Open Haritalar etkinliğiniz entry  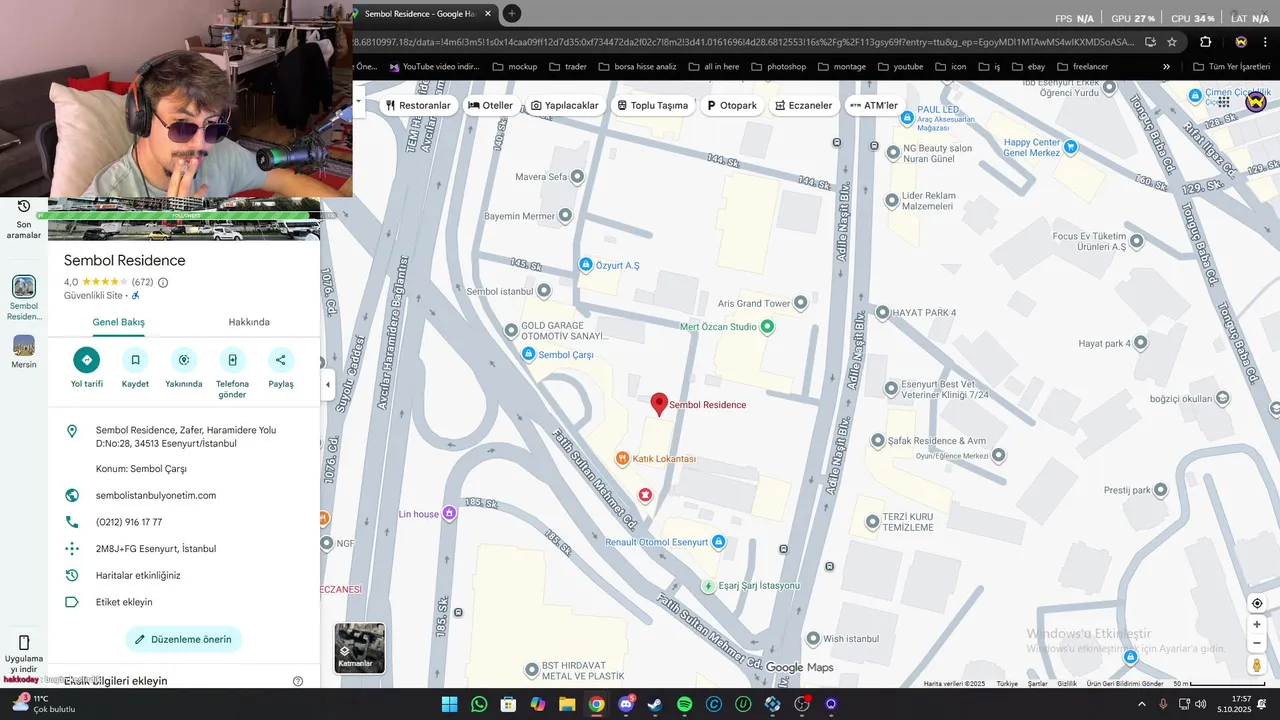click(x=138, y=575)
